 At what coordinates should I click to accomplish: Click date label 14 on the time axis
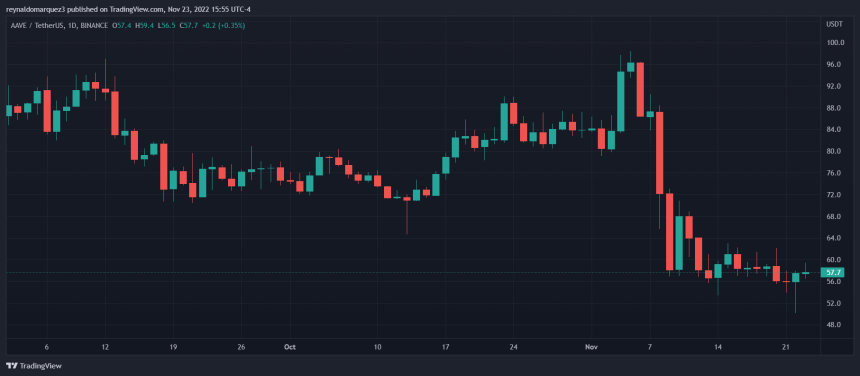click(x=717, y=347)
